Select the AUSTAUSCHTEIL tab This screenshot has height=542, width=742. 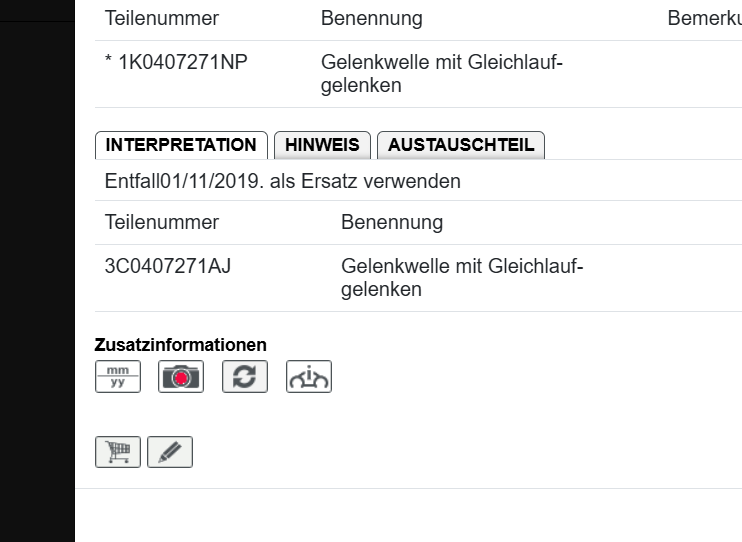coord(460,145)
